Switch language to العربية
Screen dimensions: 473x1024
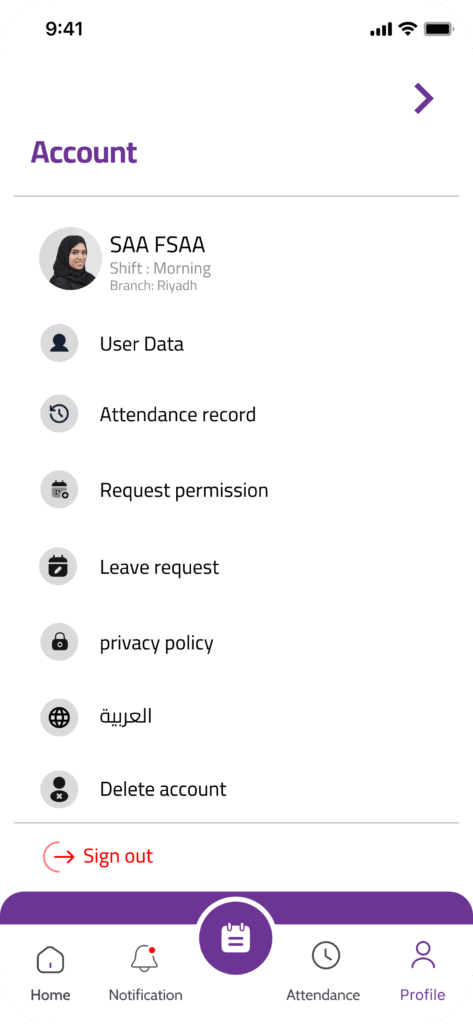[125, 716]
